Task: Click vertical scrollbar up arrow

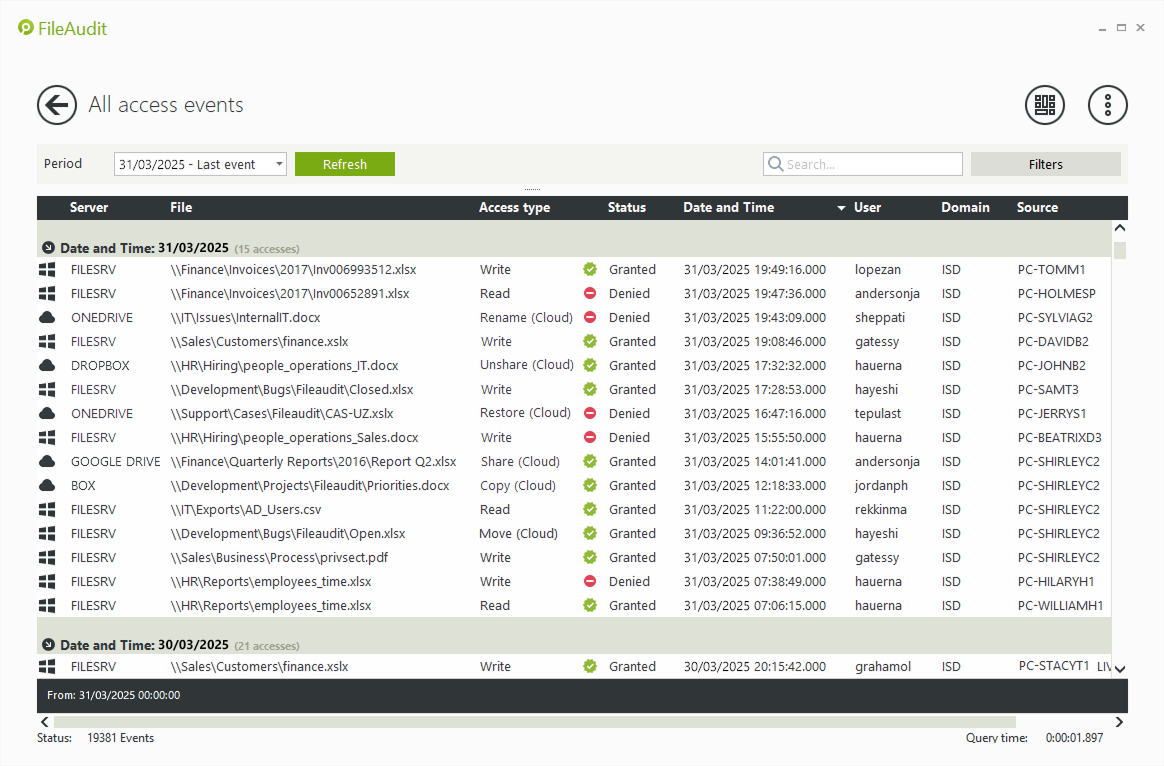Action: point(1119,228)
